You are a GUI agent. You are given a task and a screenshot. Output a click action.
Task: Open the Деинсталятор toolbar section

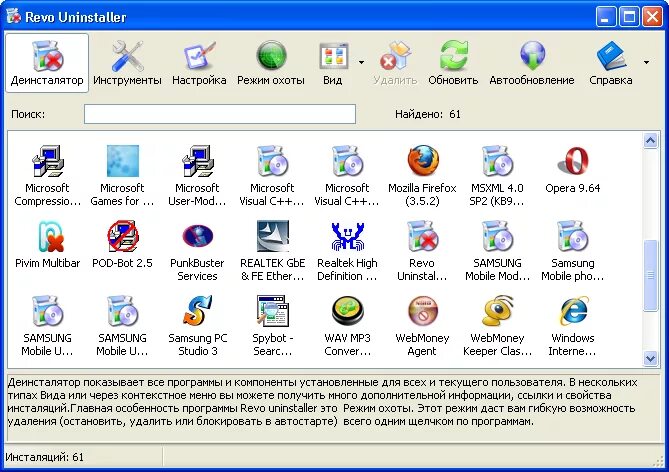pyautogui.click(x=47, y=63)
